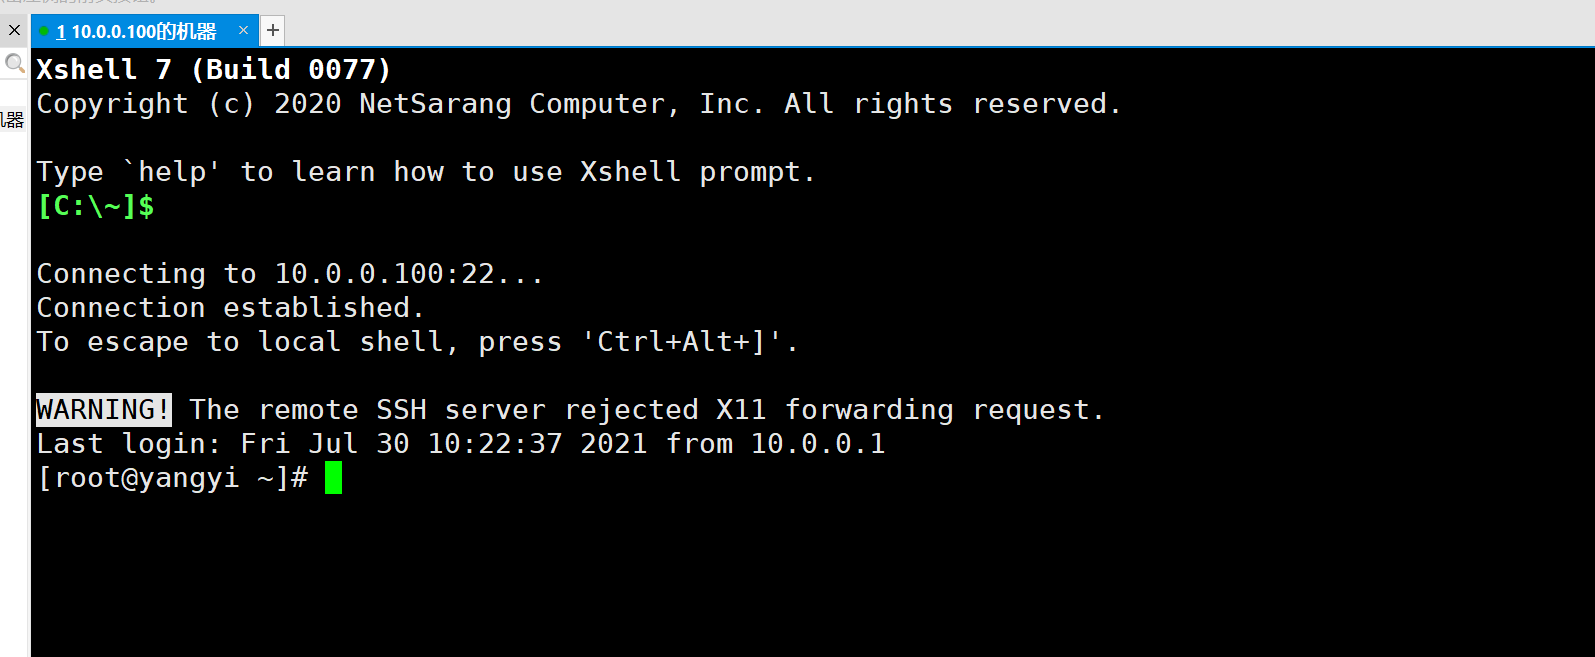Click the Copyright NetSarang Computer line
This screenshot has height=657, width=1595.
pos(579,104)
